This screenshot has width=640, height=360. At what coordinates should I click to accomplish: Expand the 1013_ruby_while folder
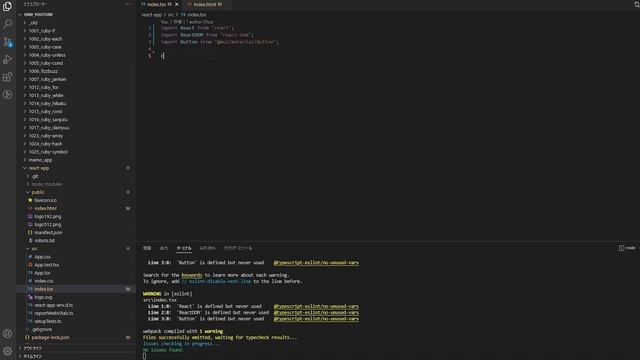[x=46, y=96]
